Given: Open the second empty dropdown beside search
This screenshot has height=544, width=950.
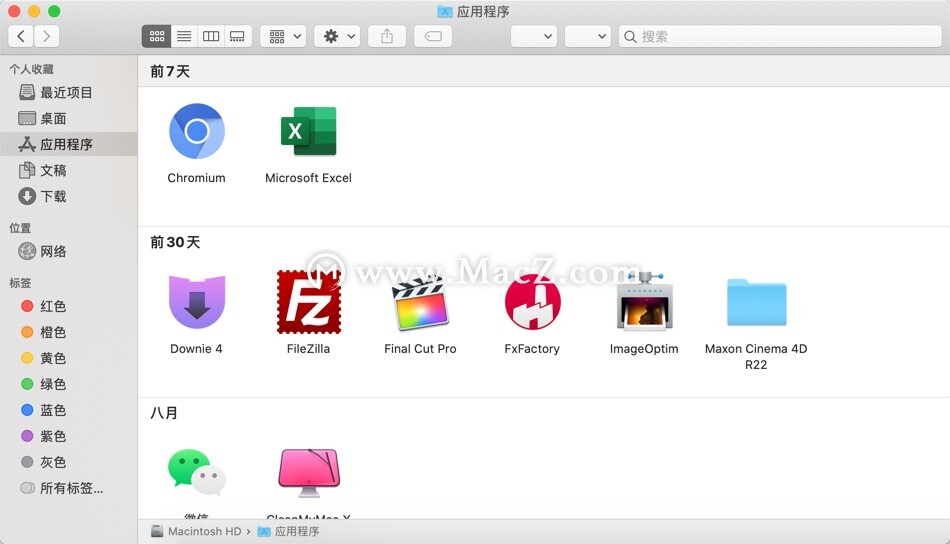Looking at the screenshot, I should click(x=588, y=36).
